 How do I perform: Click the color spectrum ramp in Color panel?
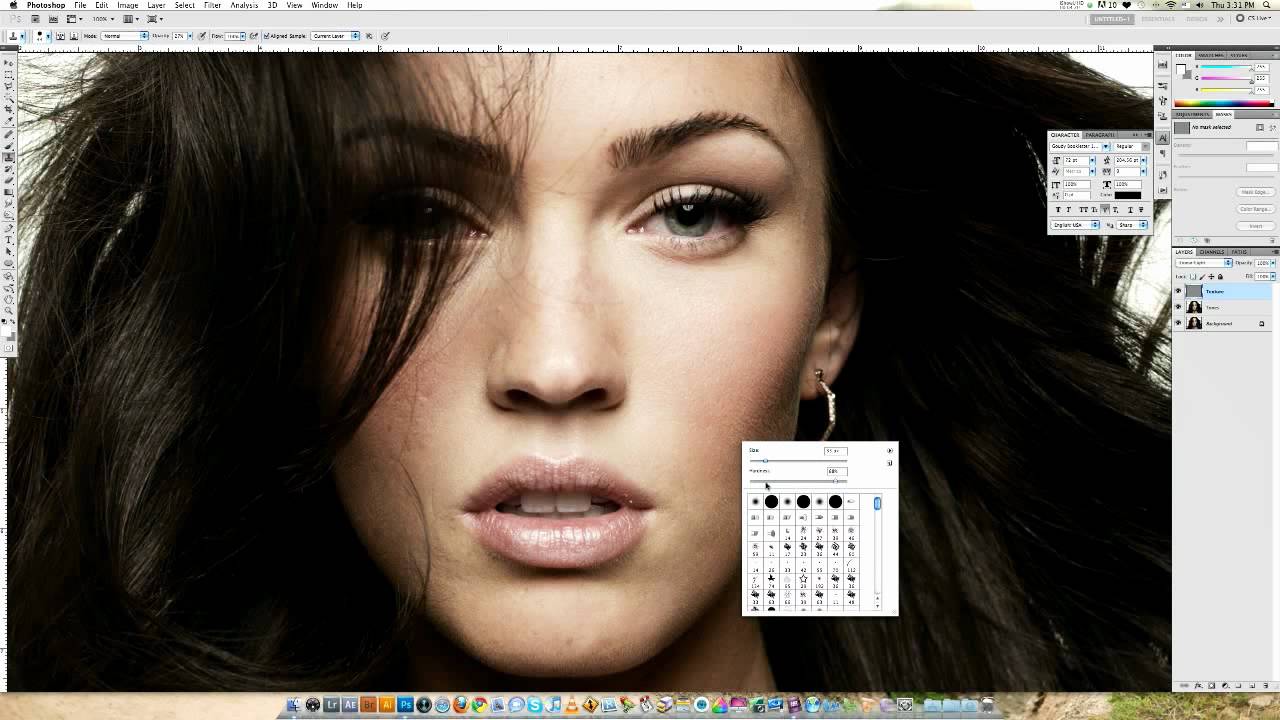click(x=1224, y=103)
